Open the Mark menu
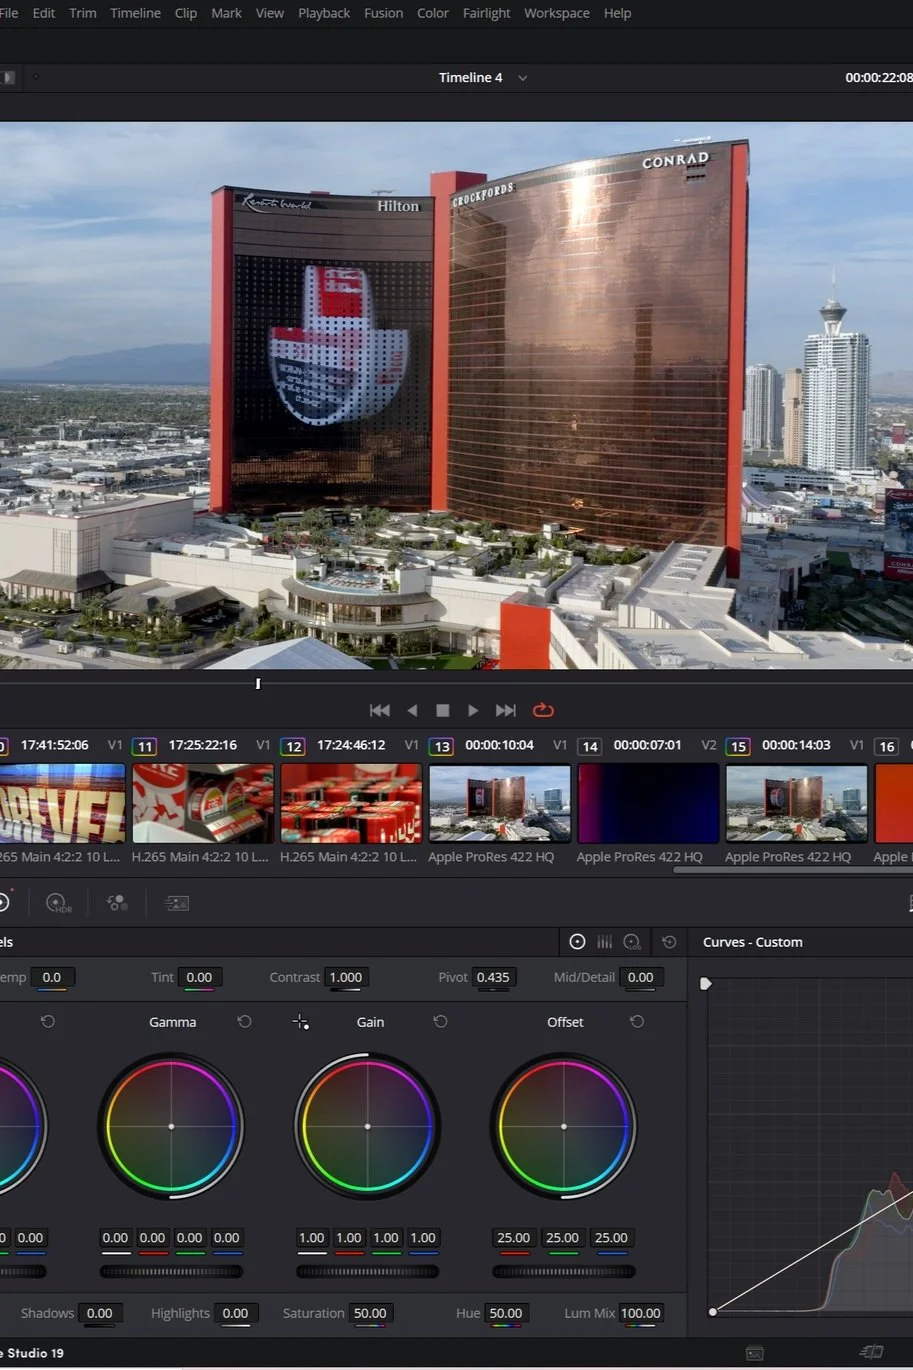The width and height of the screenshot is (913, 1370). 226,13
